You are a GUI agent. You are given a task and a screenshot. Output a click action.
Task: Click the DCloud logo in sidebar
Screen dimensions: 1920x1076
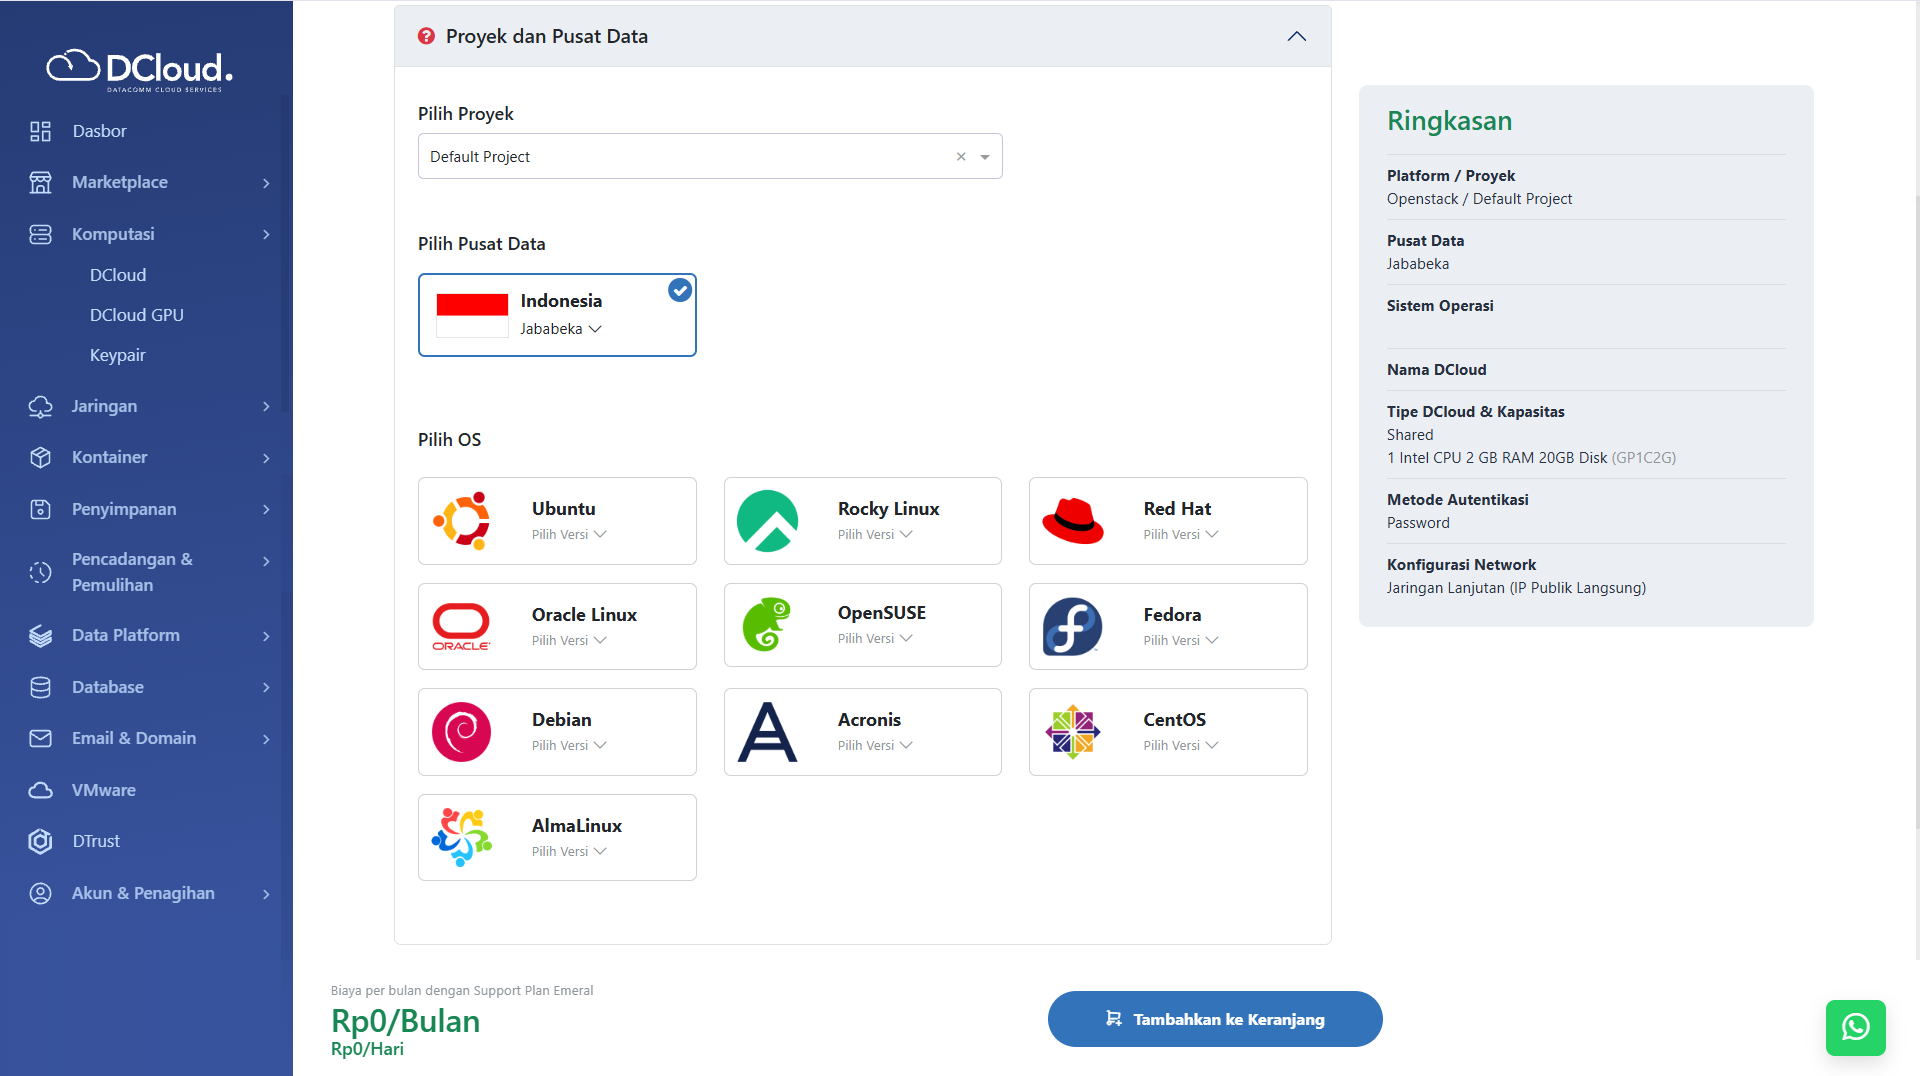point(140,69)
